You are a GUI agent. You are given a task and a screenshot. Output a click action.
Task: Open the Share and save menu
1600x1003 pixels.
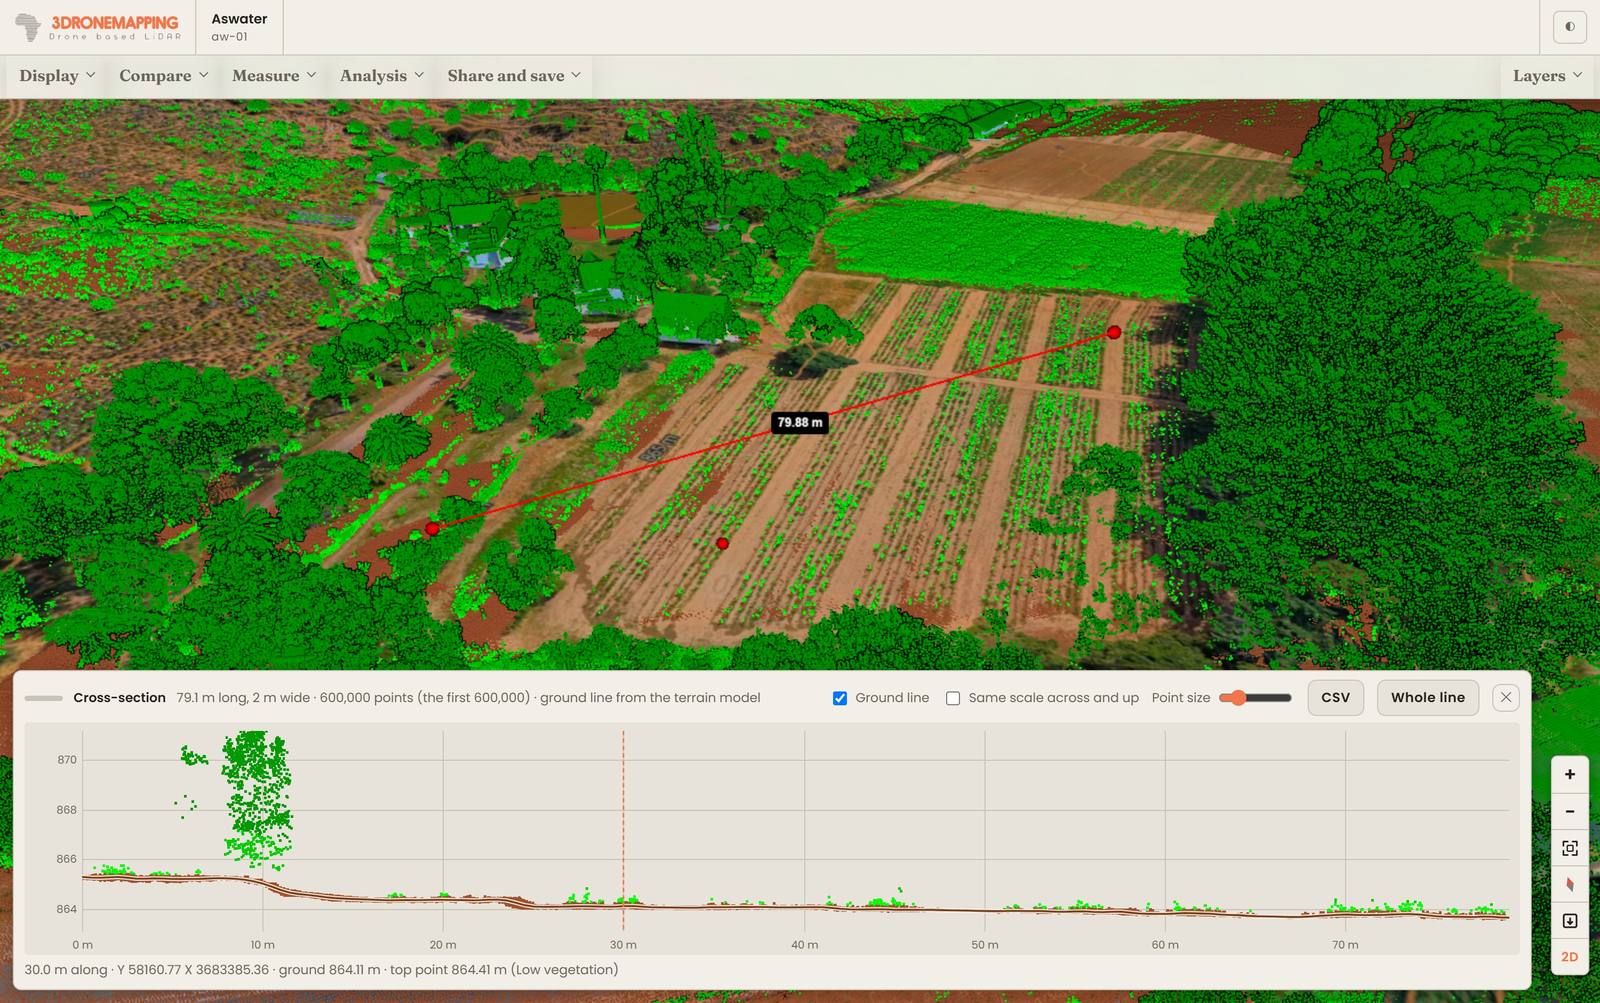coord(514,76)
